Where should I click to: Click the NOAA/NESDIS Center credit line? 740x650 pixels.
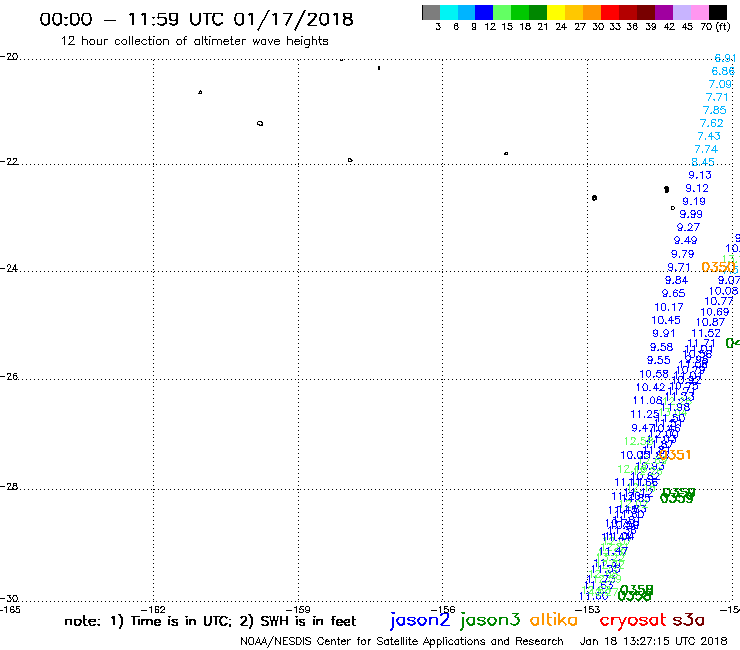point(402,641)
